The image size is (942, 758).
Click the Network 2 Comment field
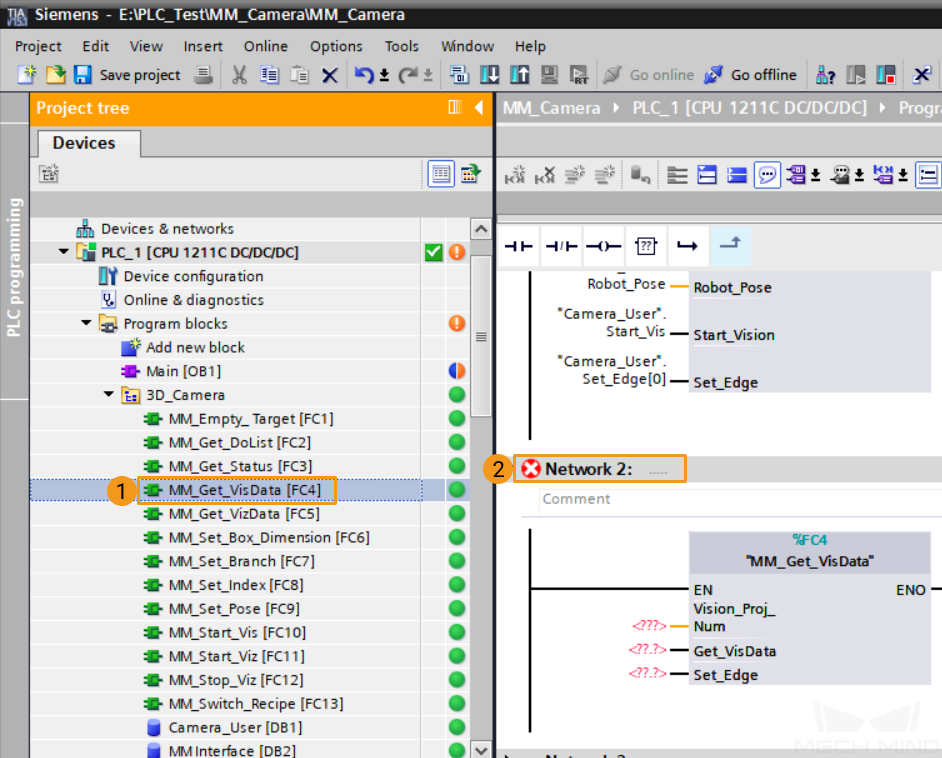point(741,499)
